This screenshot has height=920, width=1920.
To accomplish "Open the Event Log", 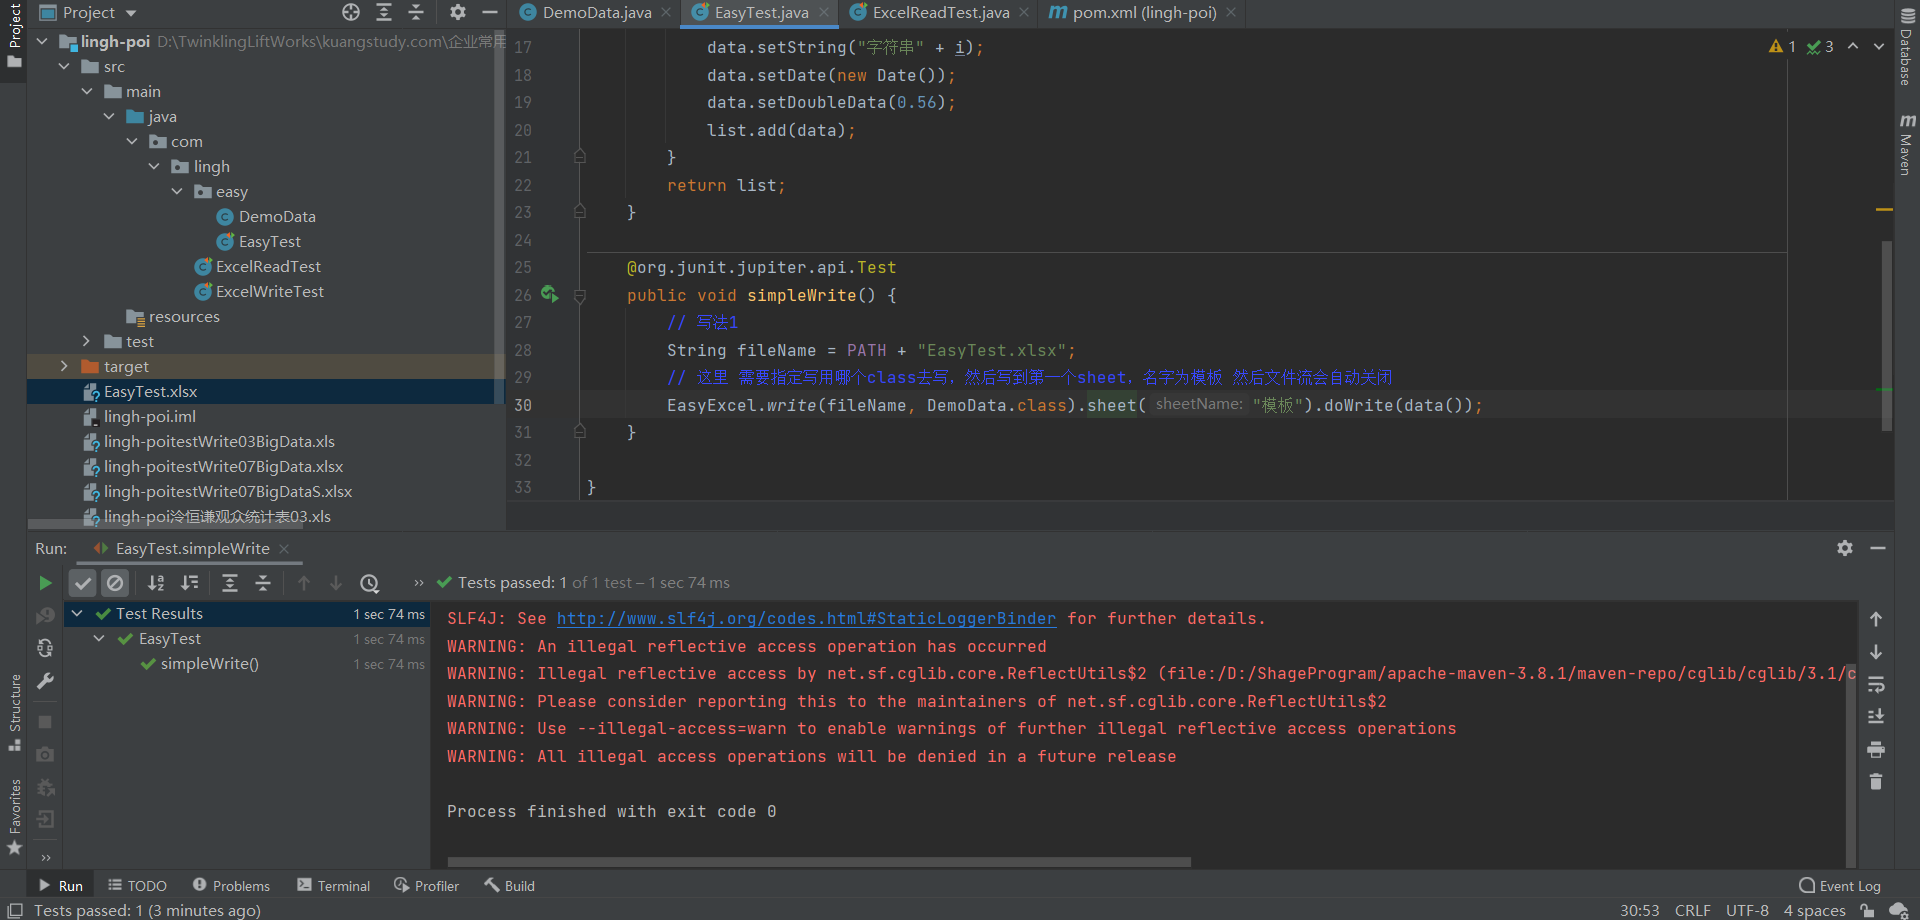I will click(1840, 886).
